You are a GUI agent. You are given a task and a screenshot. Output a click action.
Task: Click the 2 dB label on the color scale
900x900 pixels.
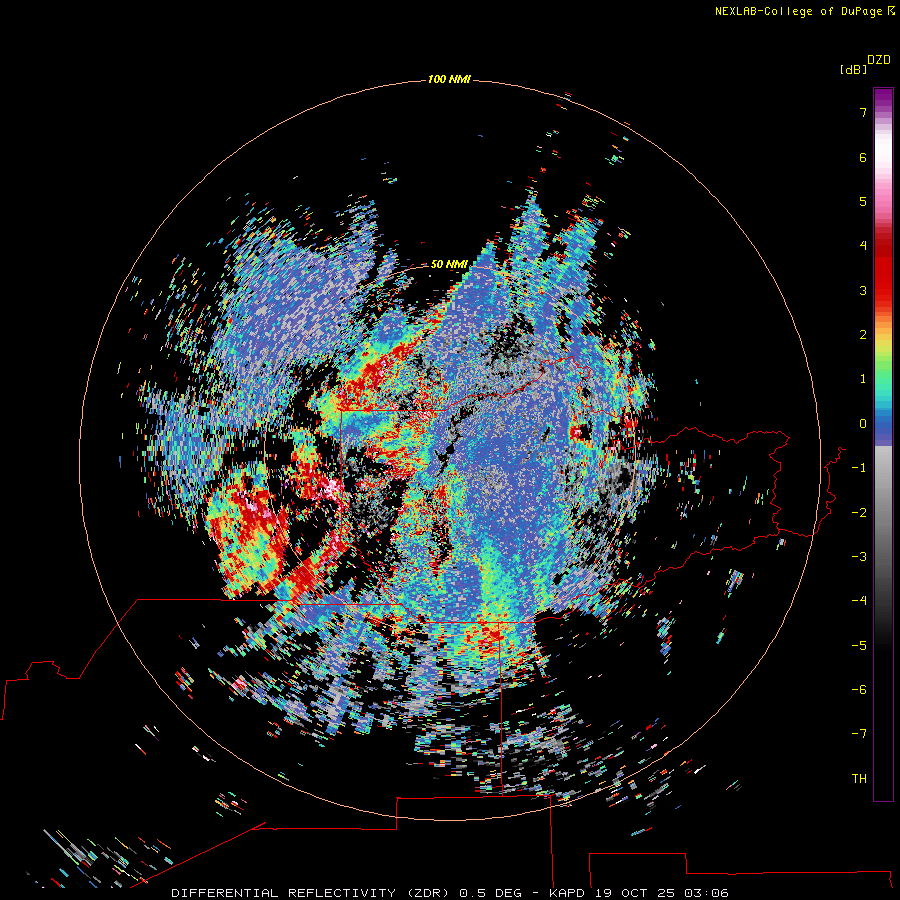[863, 335]
